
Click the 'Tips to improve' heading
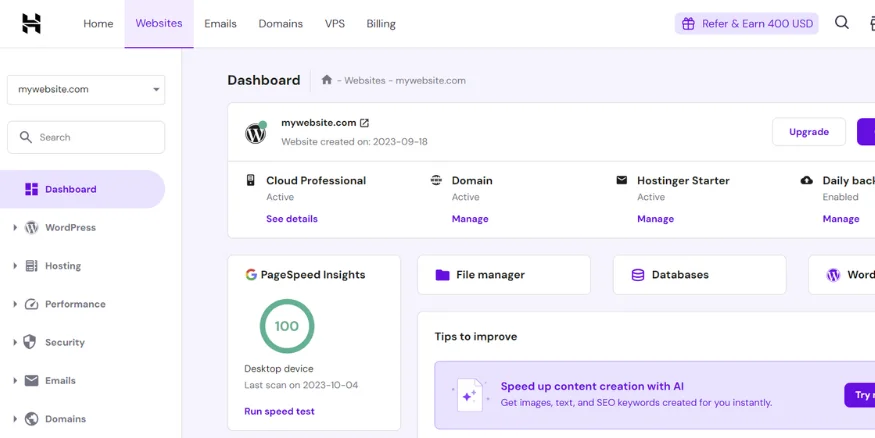pos(476,336)
